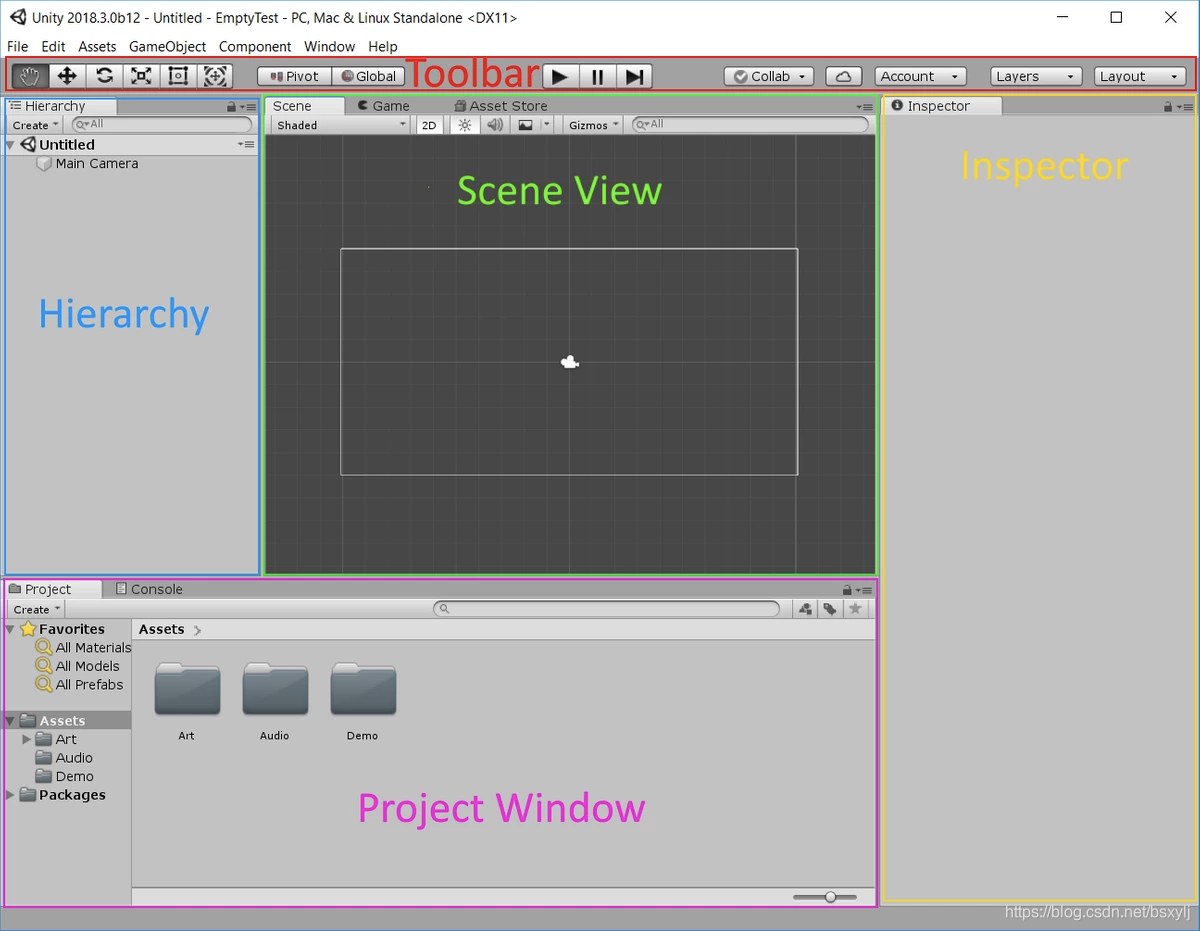The image size is (1200, 931).
Task: Open the Gizmos dropdown
Action: pyautogui.click(x=593, y=125)
